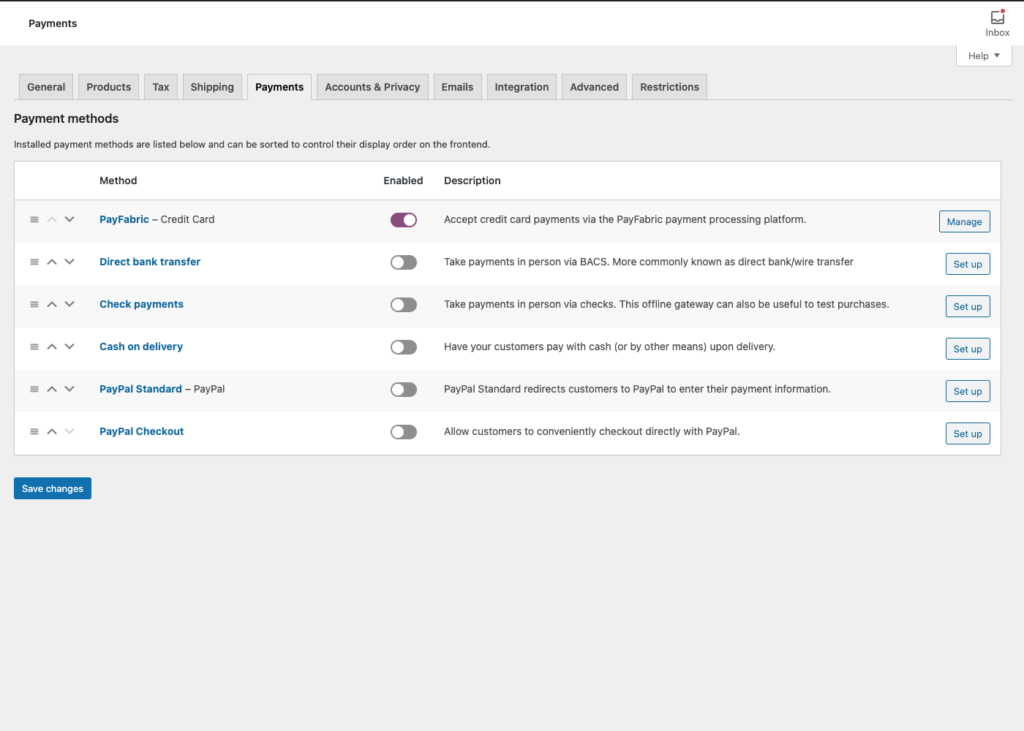Grab PayFabric row drag handle
1024x731 pixels.
pos(34,220)
